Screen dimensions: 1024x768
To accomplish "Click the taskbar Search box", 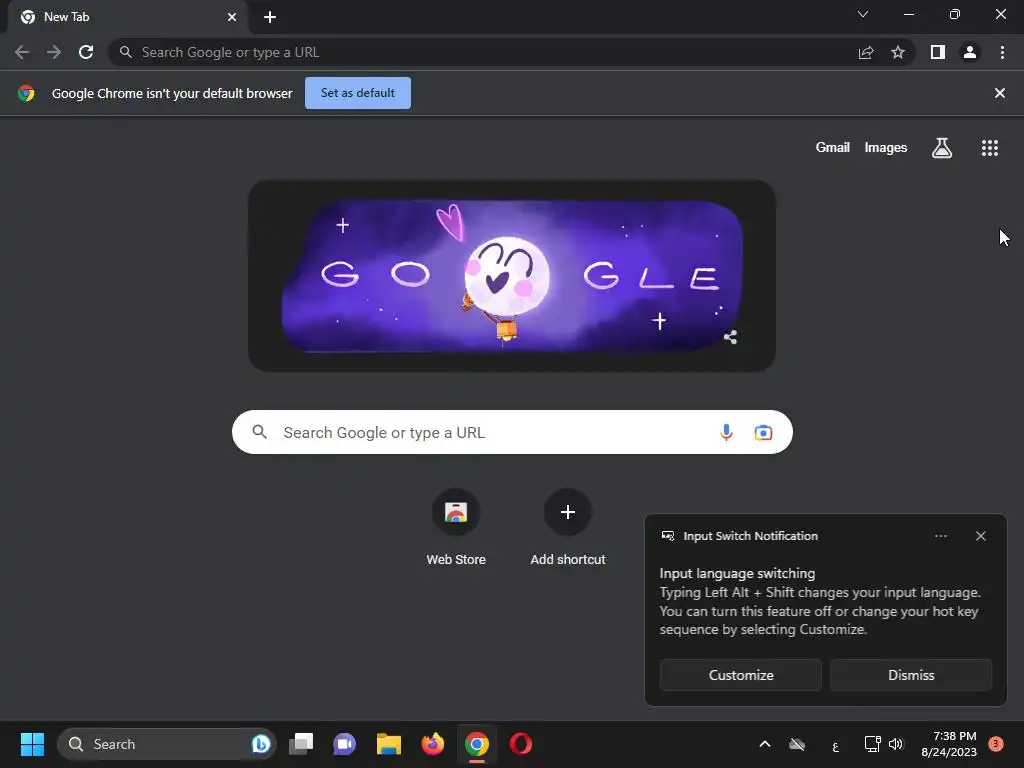I will (x=167, y=744).
